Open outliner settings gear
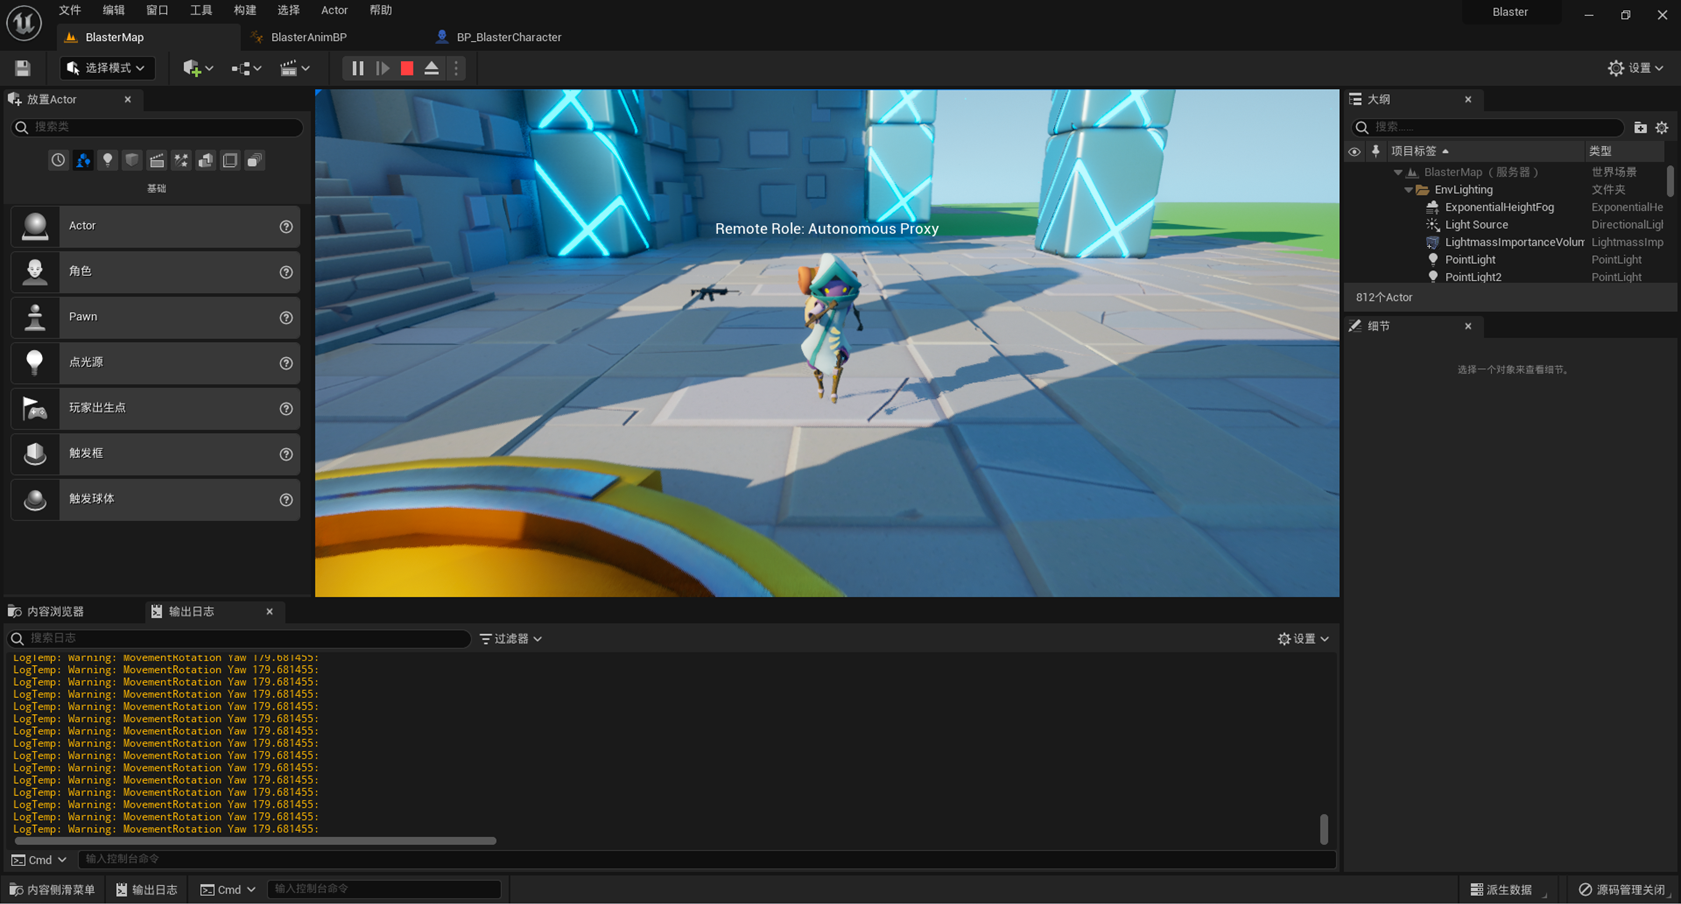 tap(1662, 127)
